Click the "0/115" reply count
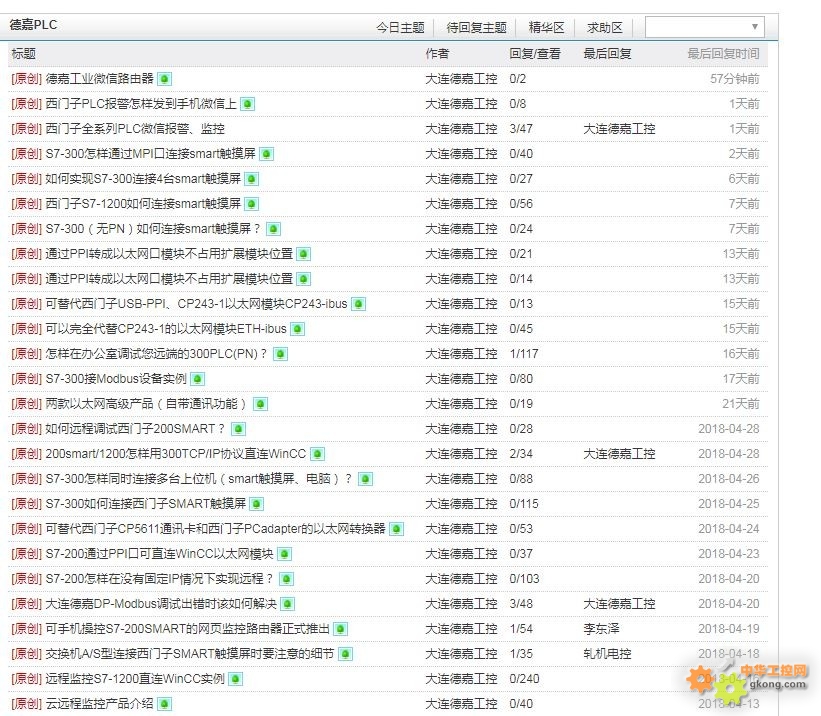This screenshot has width=821, height=716. (524, 504)
